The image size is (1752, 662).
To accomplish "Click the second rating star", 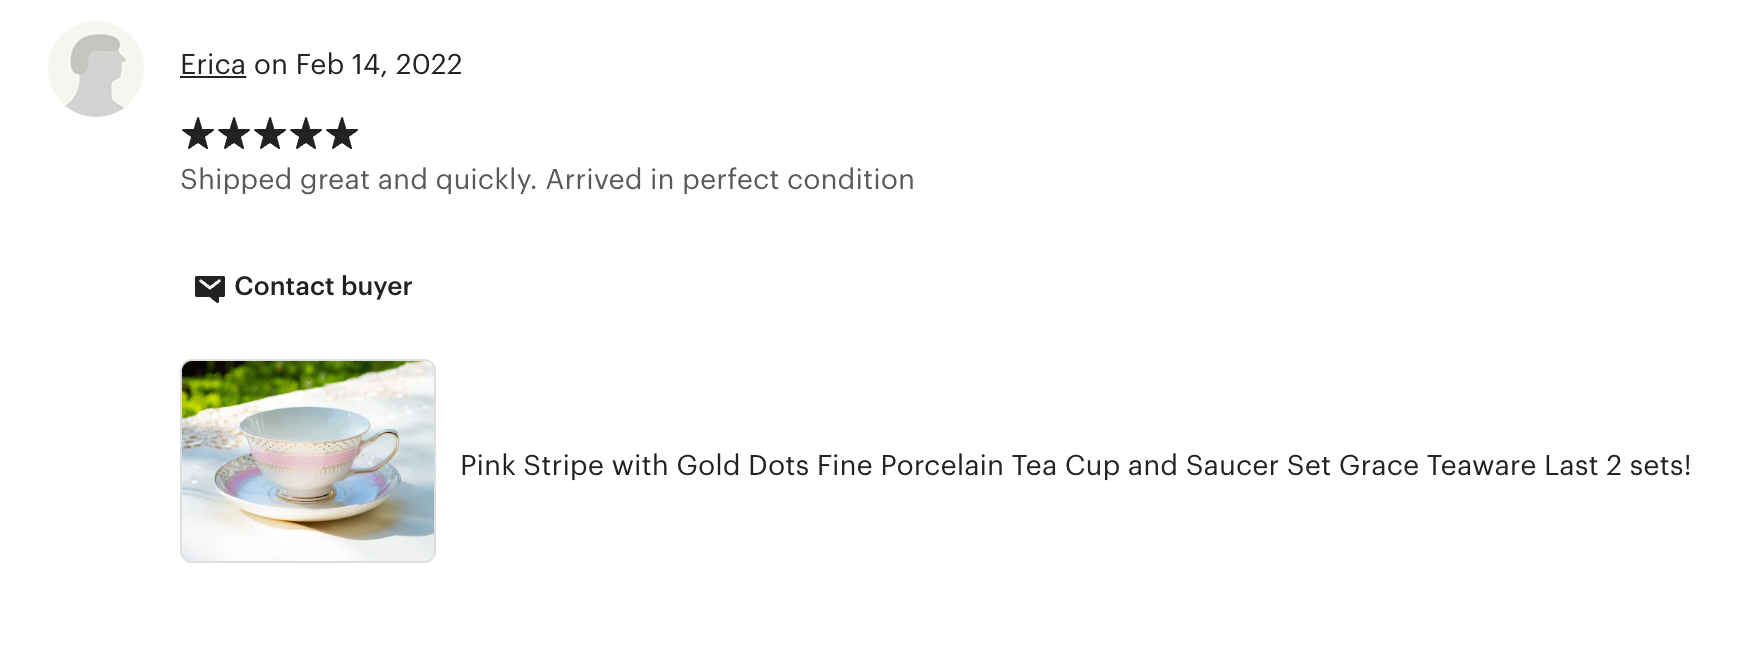I will 234,133.
